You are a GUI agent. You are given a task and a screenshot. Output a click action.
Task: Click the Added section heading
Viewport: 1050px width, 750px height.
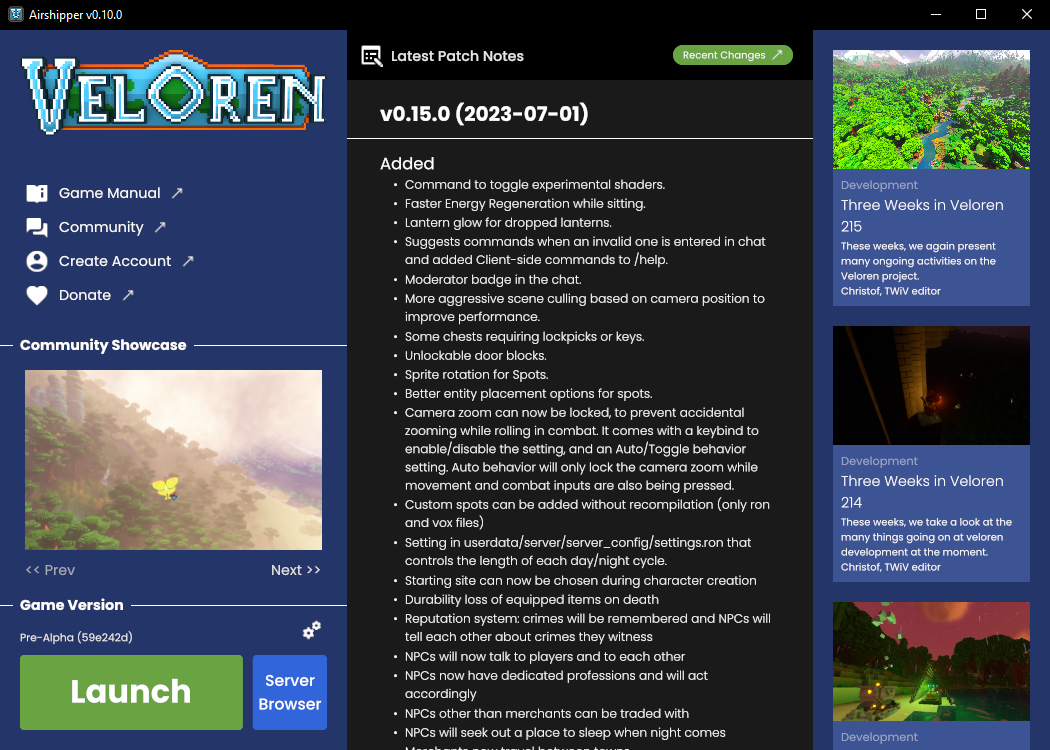pyautogui.click(x=407, y=163)
